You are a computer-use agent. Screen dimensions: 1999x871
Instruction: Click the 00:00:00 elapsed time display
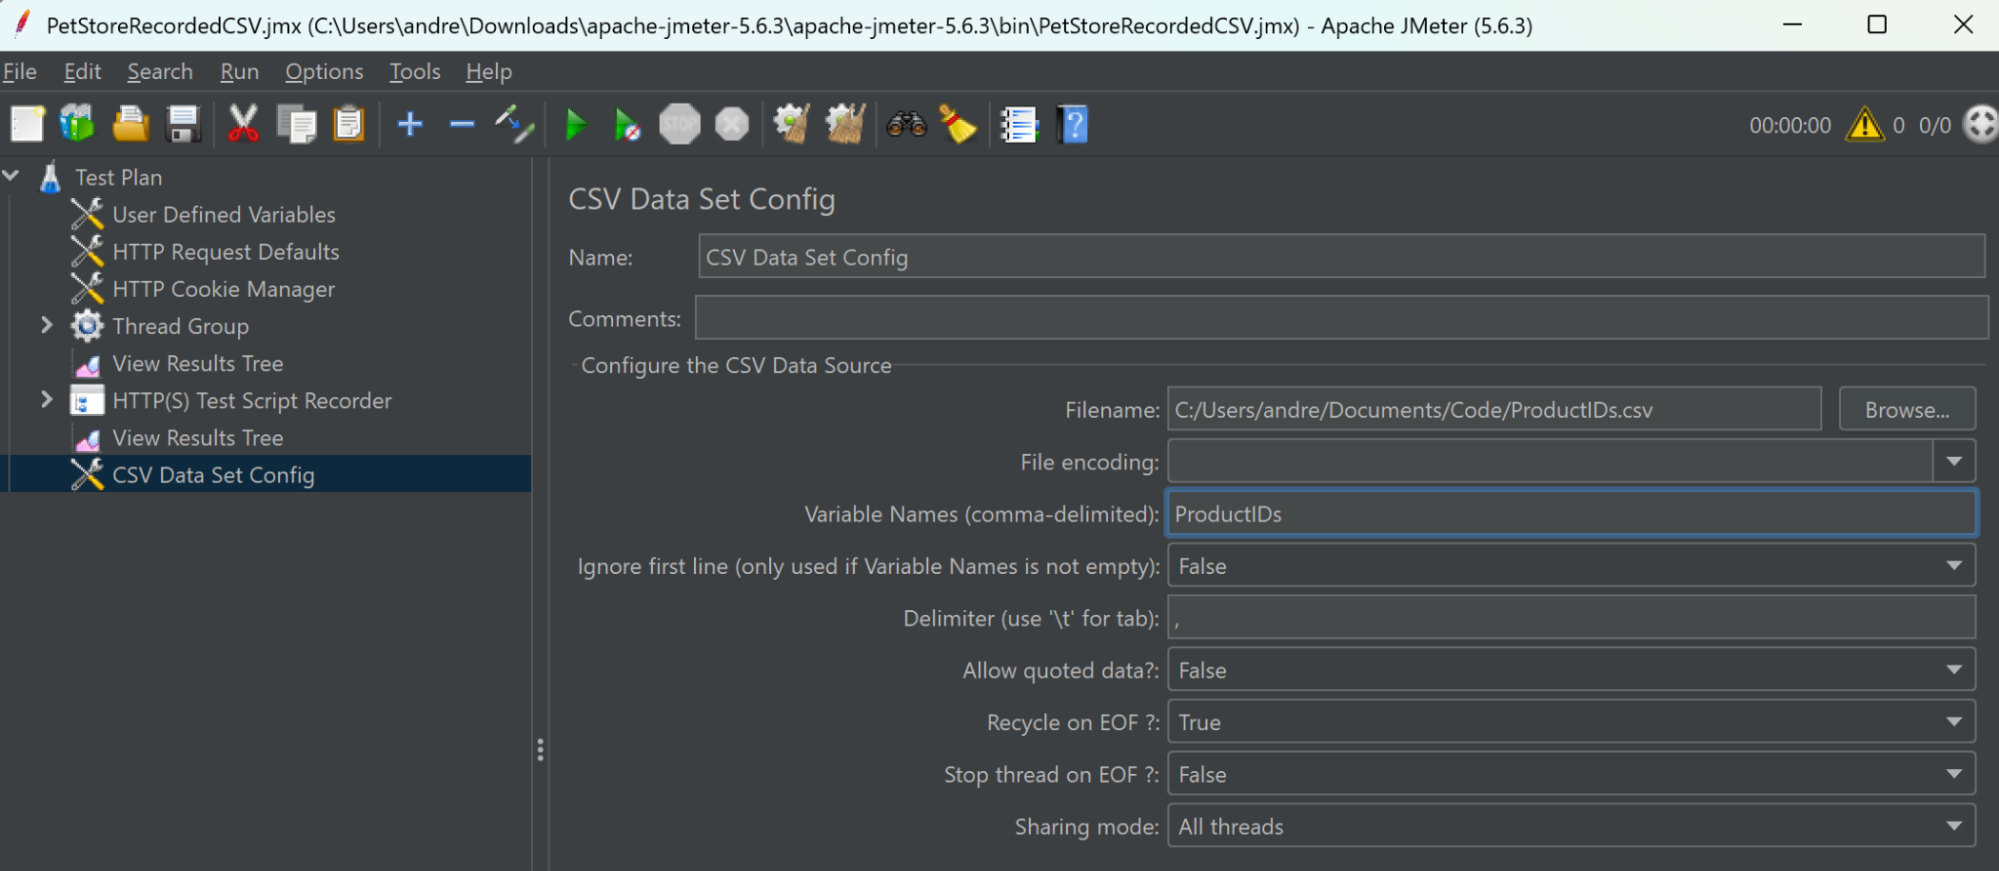click(x=1790, y=125)
